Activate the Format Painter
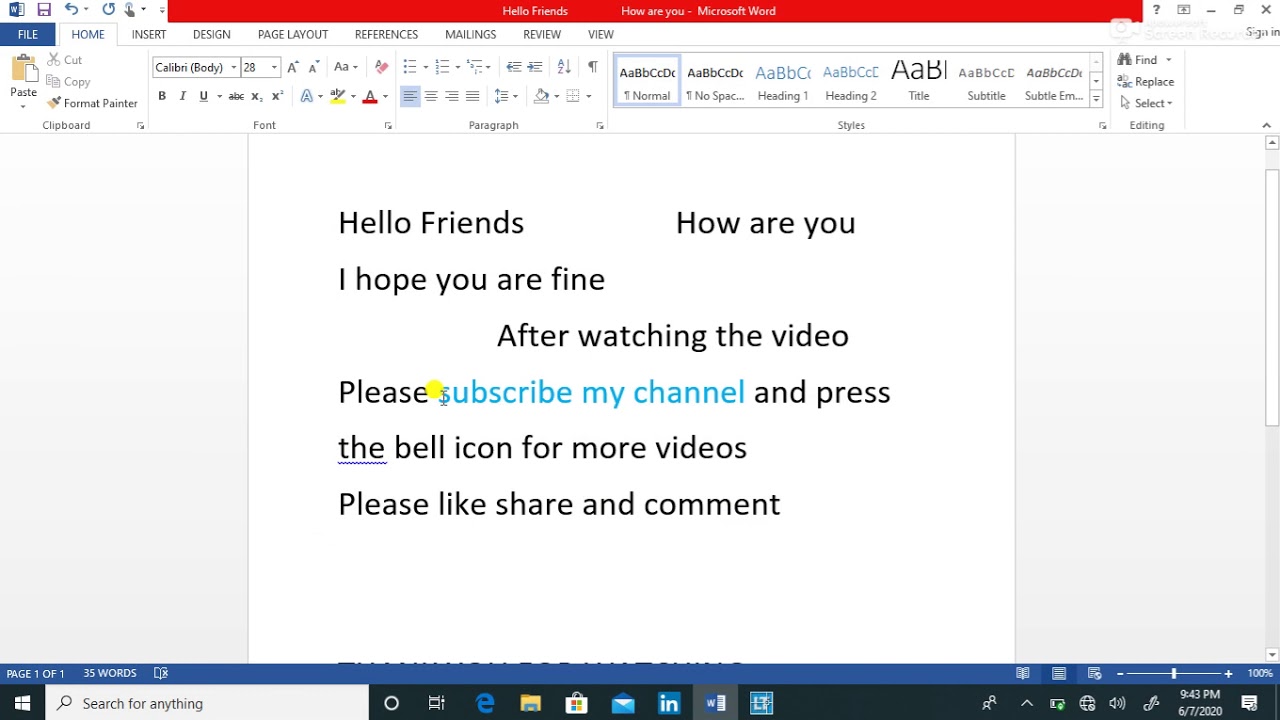The width and height of the screenshot is (1280, 720). pyautogui.click(x=92, y=103)
